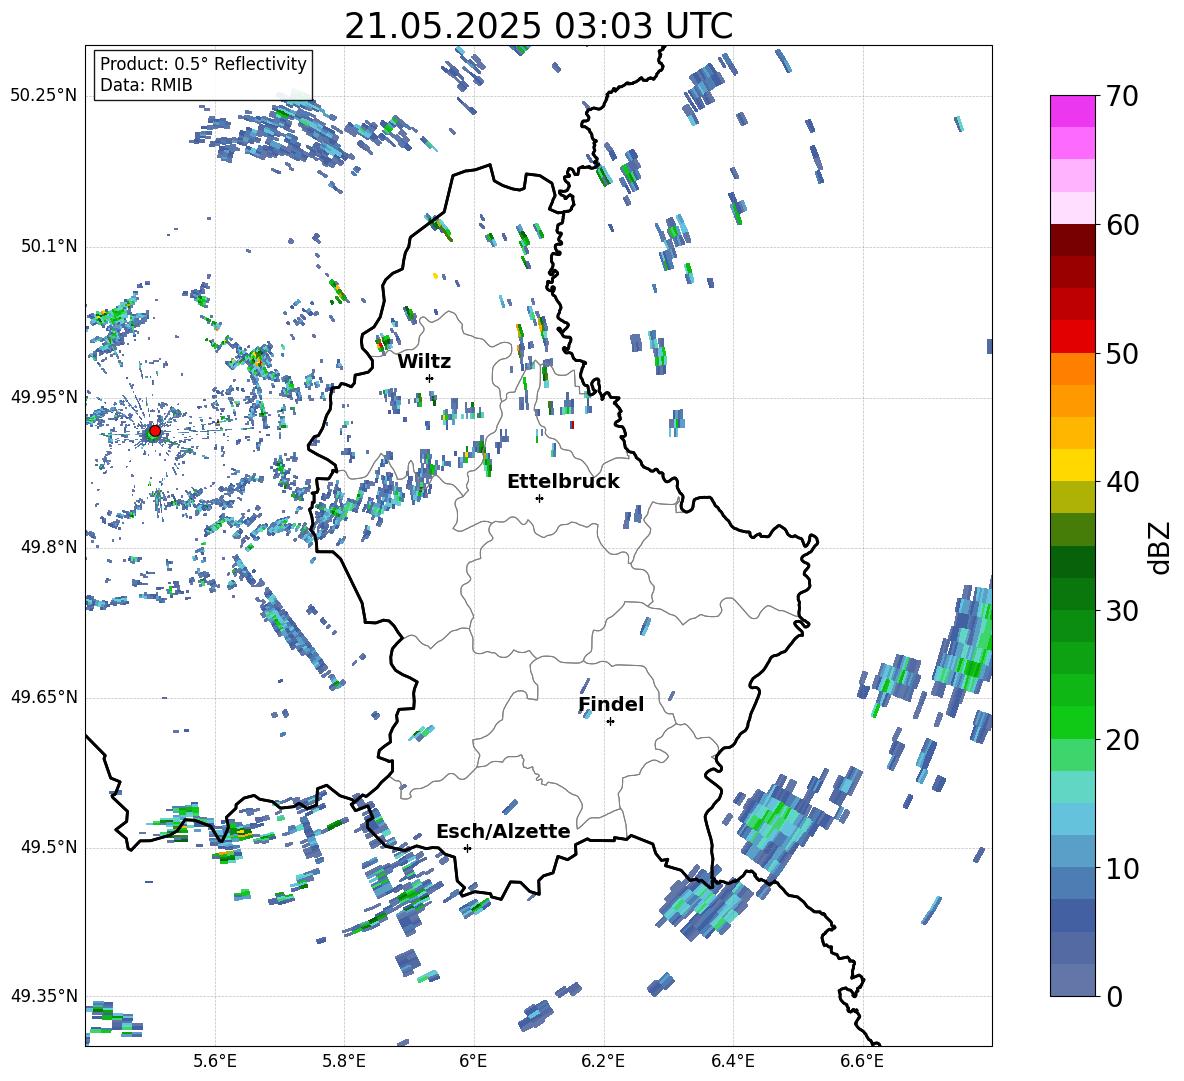Screen dimensions: 1184x1081
Task: Click the Wiltz city label
Action: pyautogui.click(x=424, y=362)
